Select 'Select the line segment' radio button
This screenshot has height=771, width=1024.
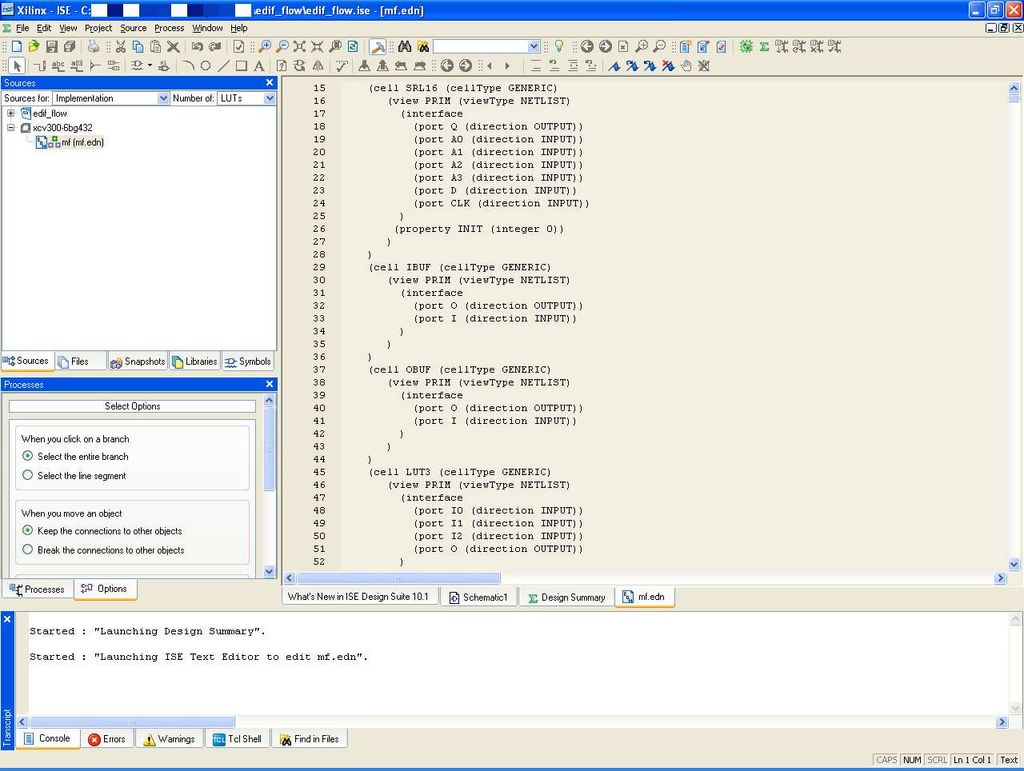tap(28, 476)
